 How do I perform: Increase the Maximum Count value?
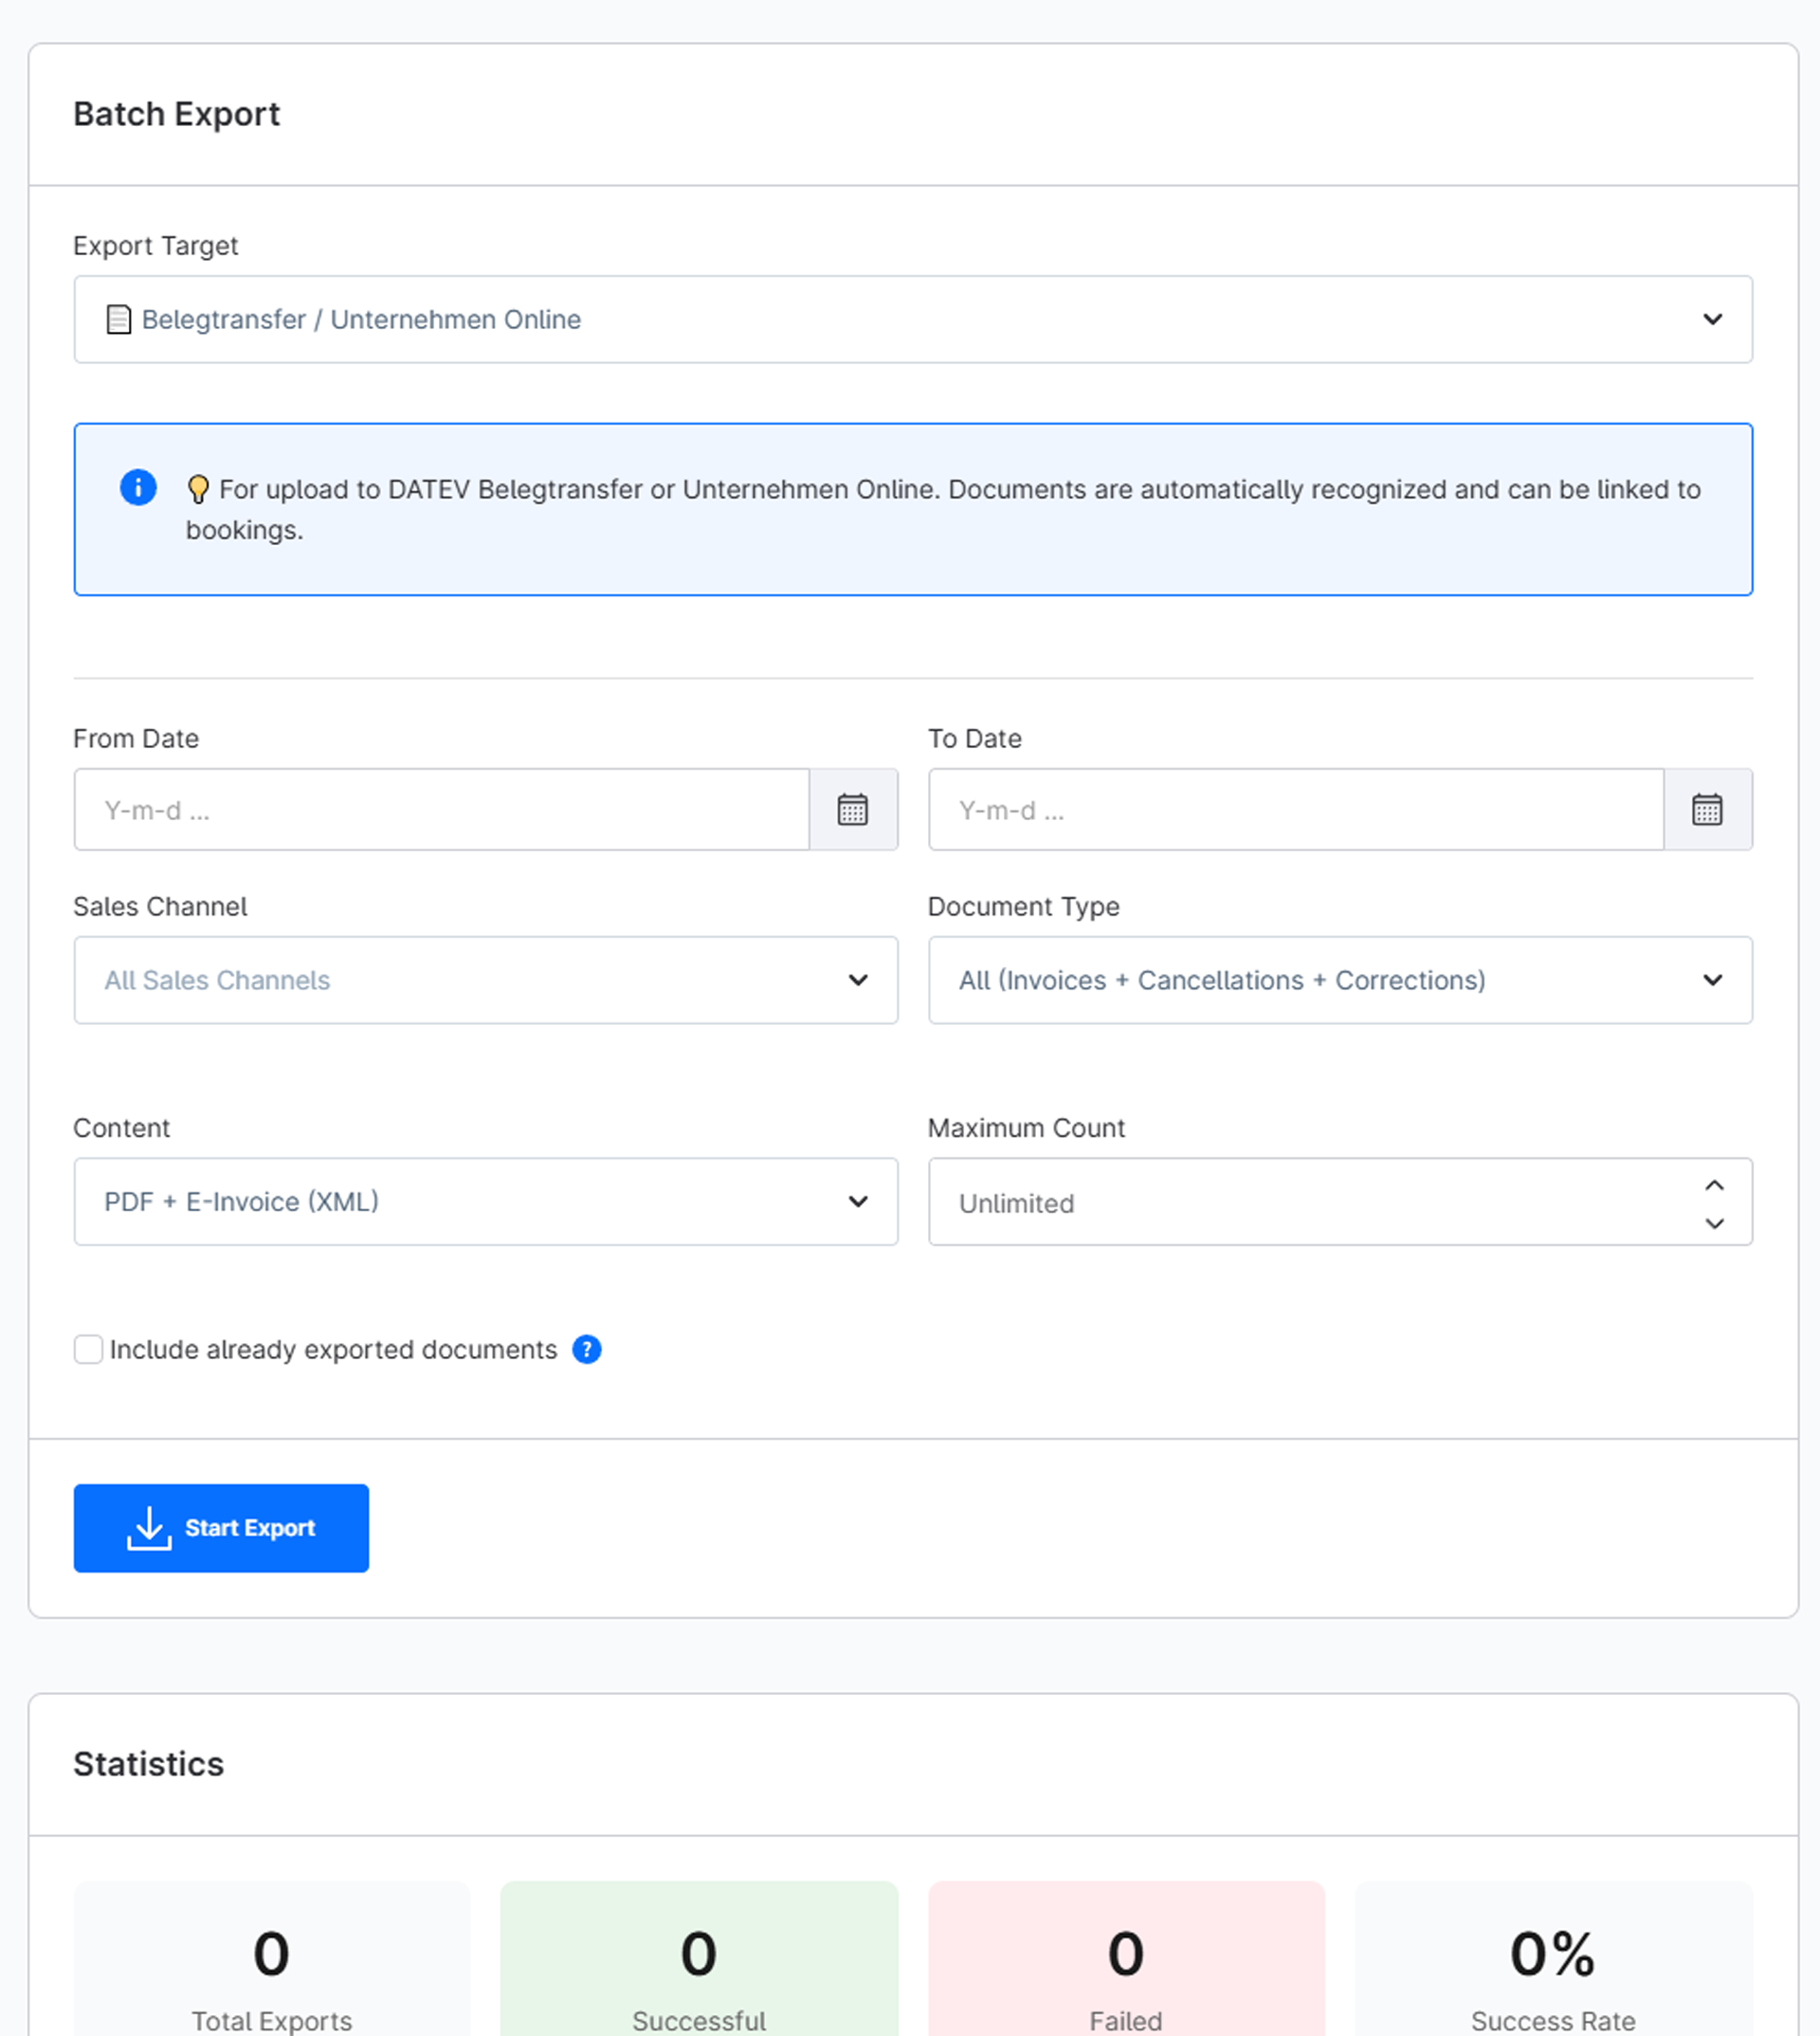point(1714,1185)
